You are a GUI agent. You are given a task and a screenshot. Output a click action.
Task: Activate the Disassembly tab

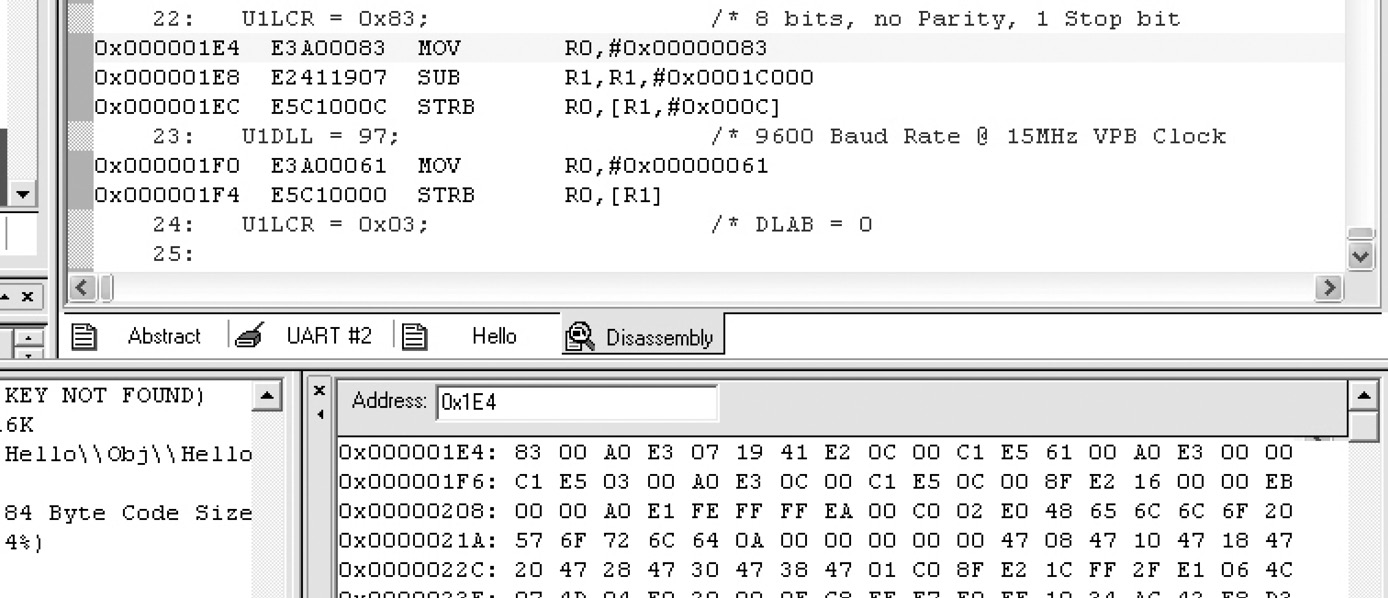click(x=642, y=337)
